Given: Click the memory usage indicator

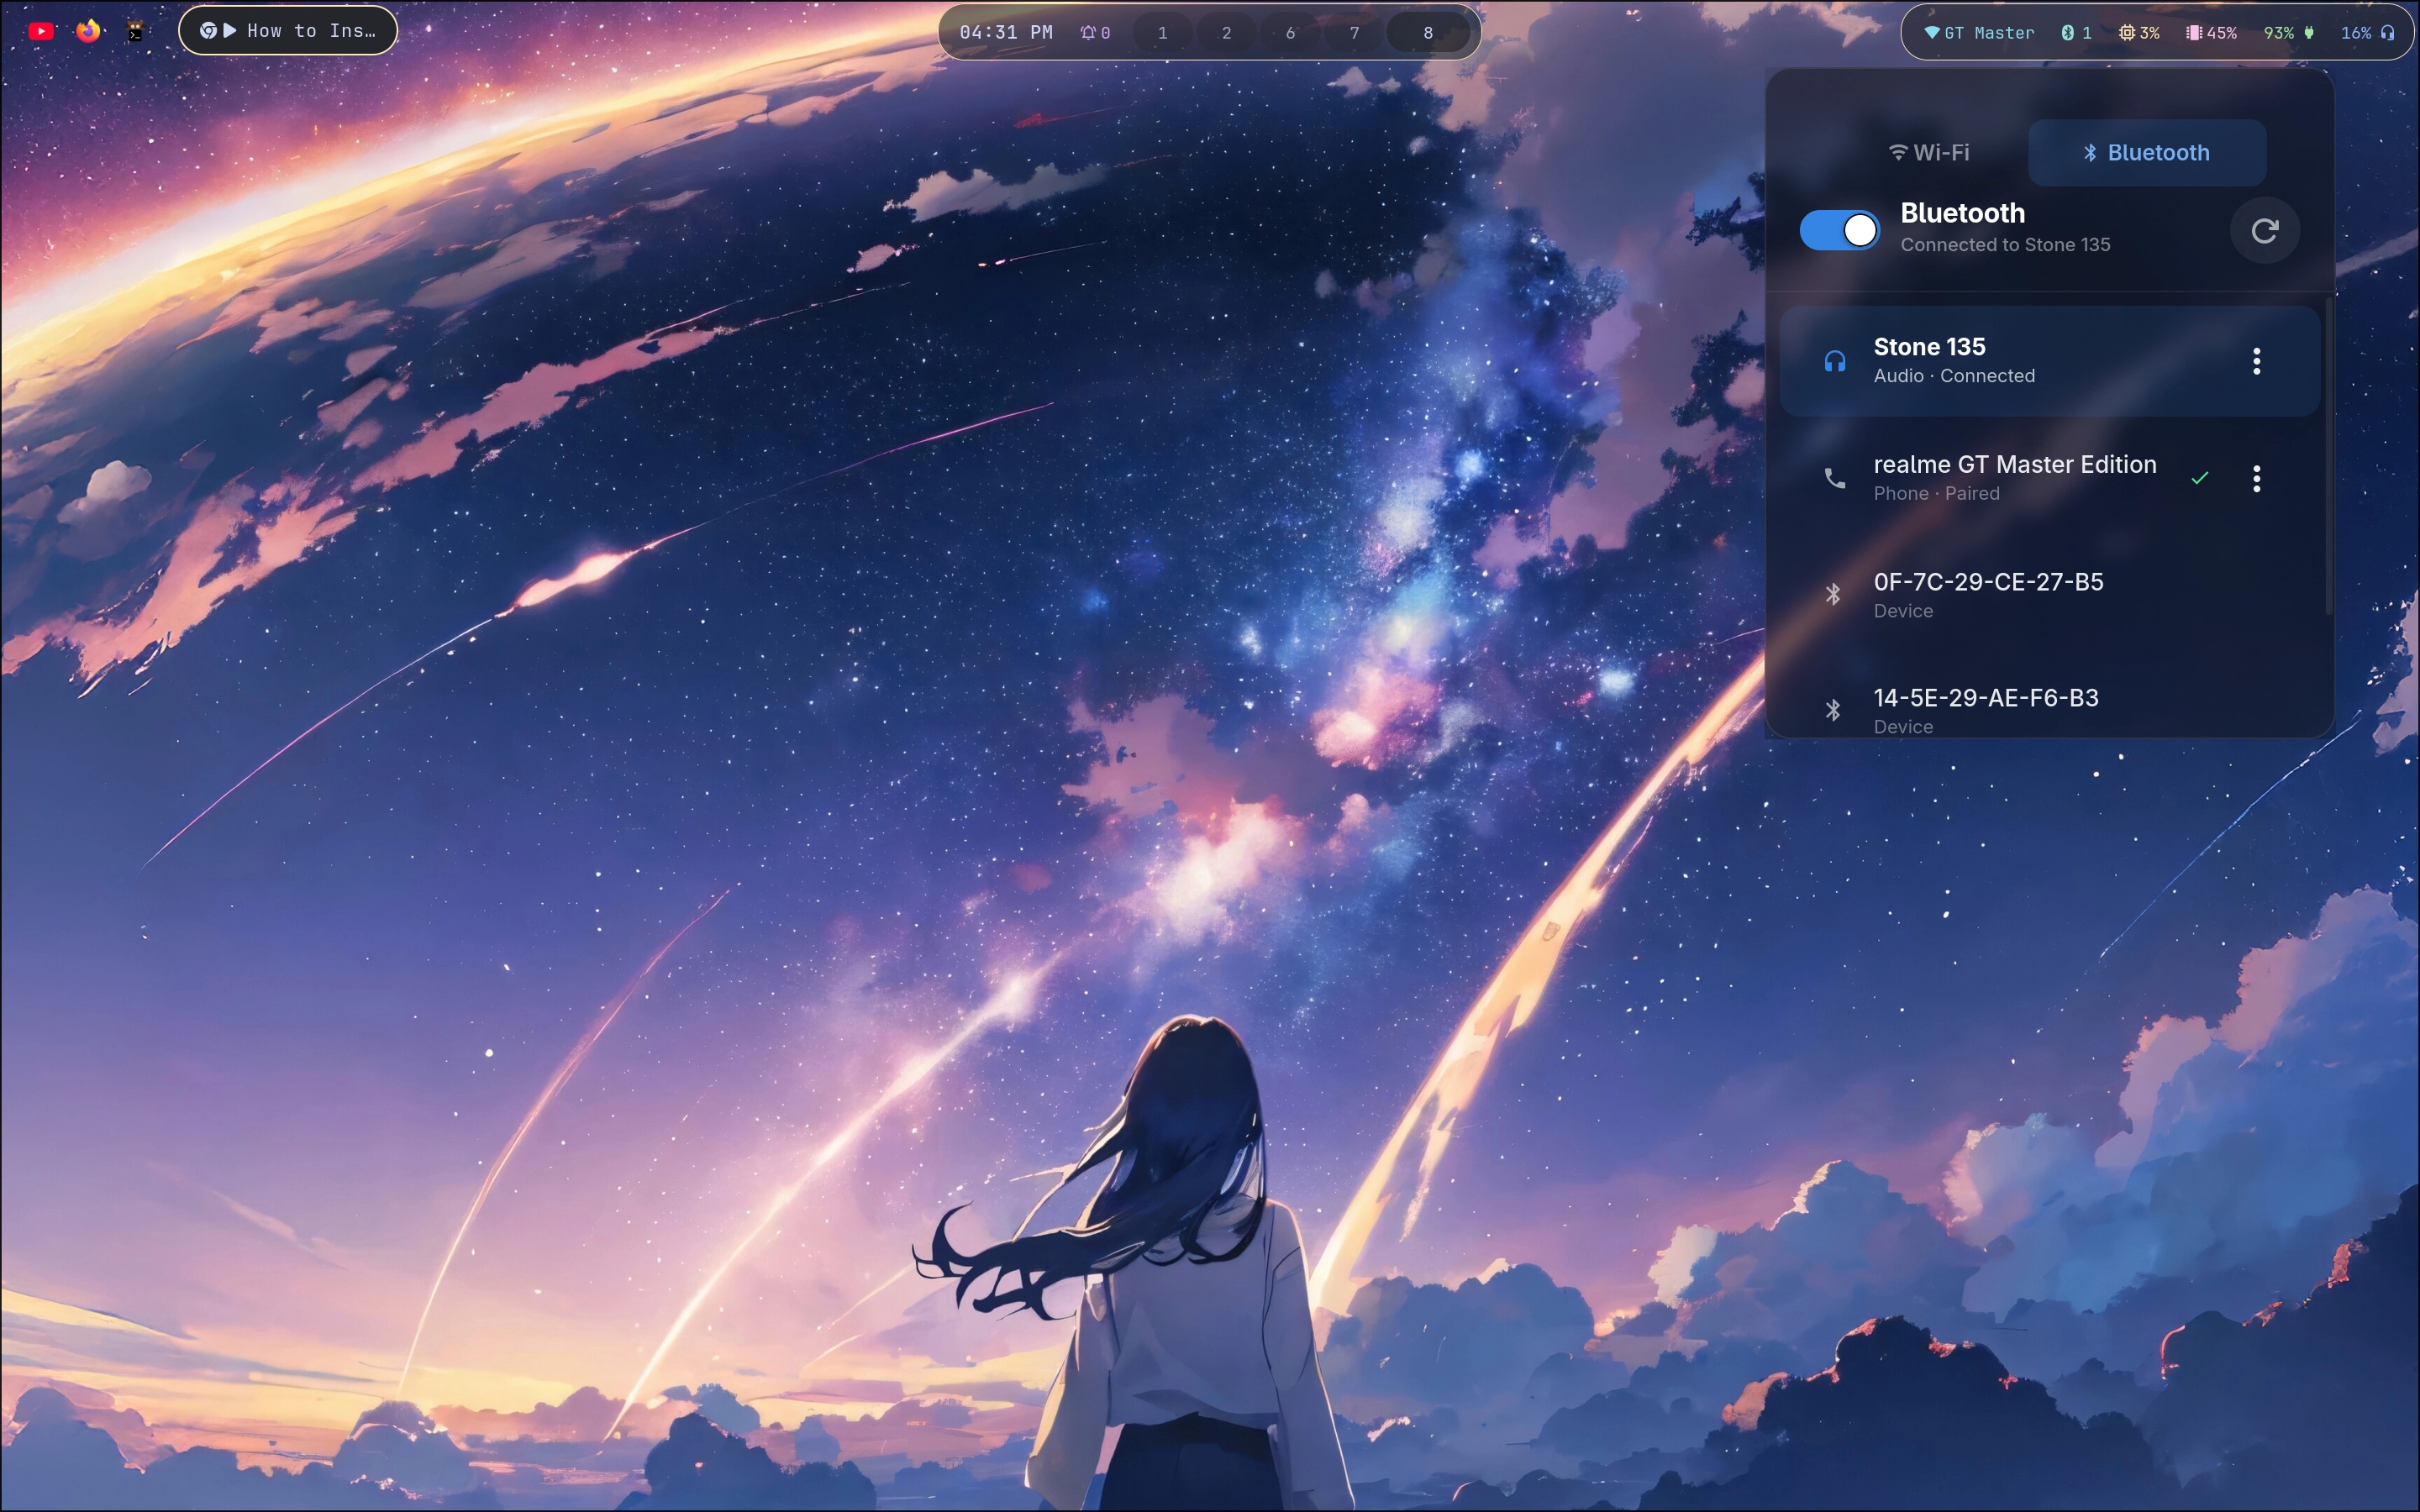Looking at the screenshot, I should pos(2210,32).
